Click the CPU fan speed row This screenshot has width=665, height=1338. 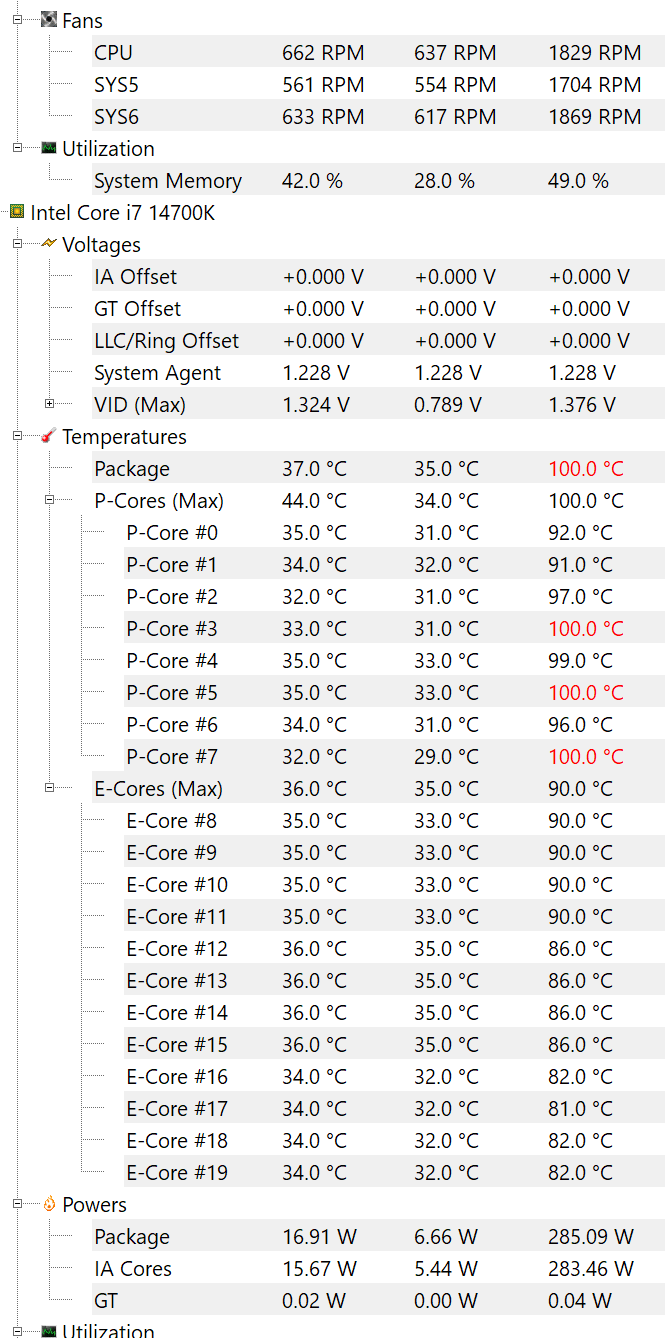(x=113, y=53)
